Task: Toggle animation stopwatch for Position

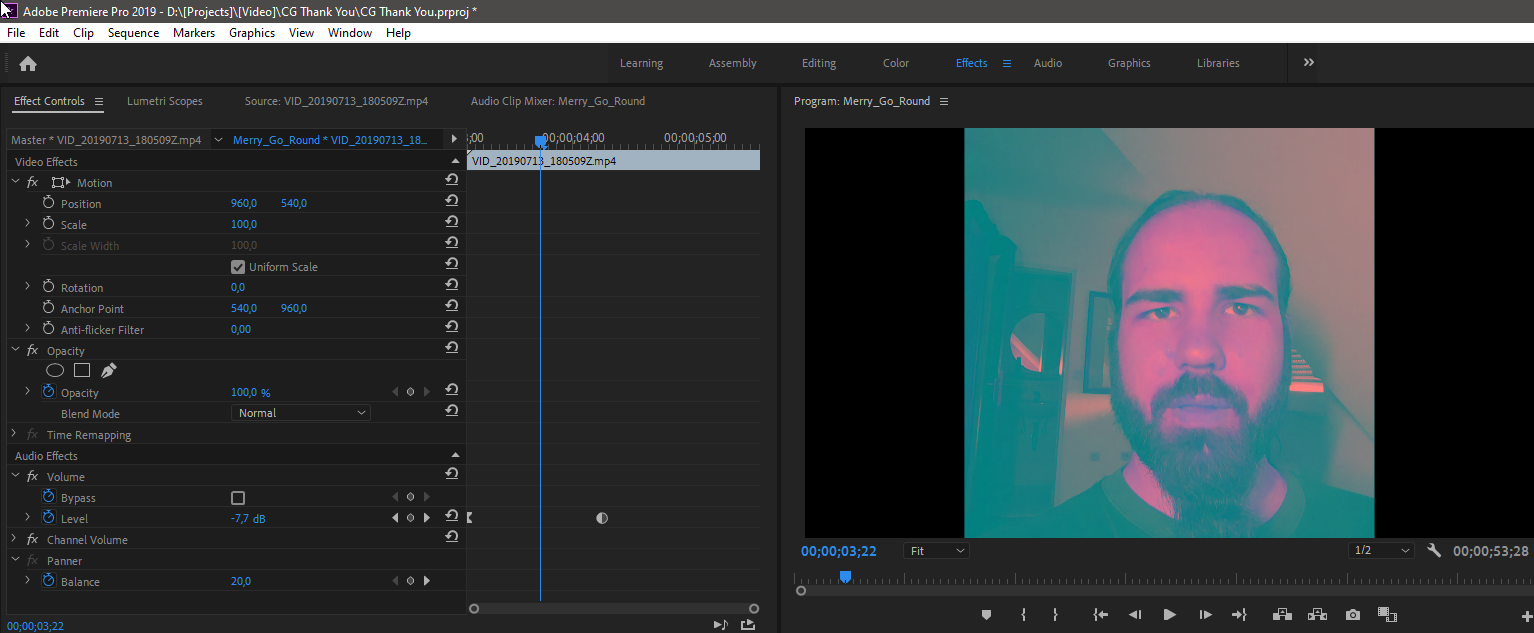Action: (48, 202)
